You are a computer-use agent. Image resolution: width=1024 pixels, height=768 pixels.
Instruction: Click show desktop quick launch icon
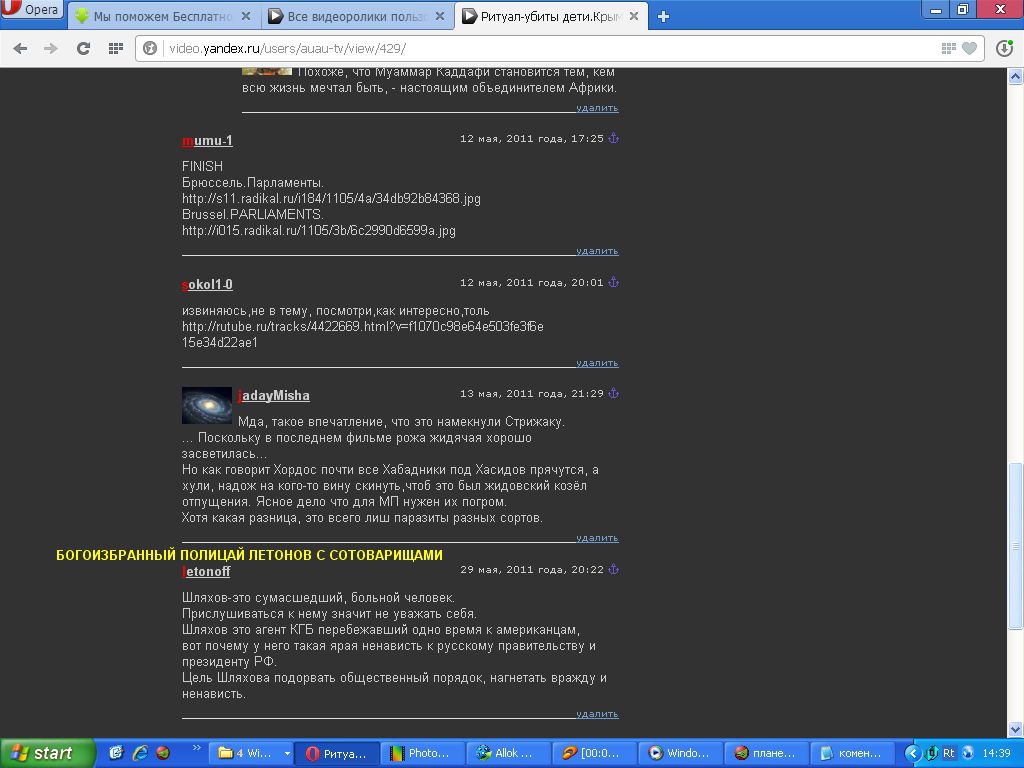click(x=116, y=753)
